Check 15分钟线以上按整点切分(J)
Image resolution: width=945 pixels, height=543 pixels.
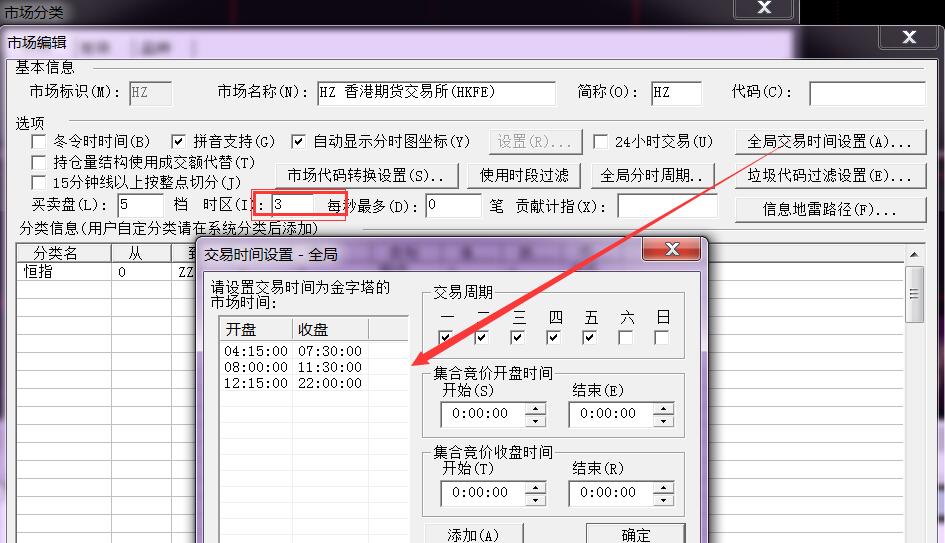tap(39, 183)
